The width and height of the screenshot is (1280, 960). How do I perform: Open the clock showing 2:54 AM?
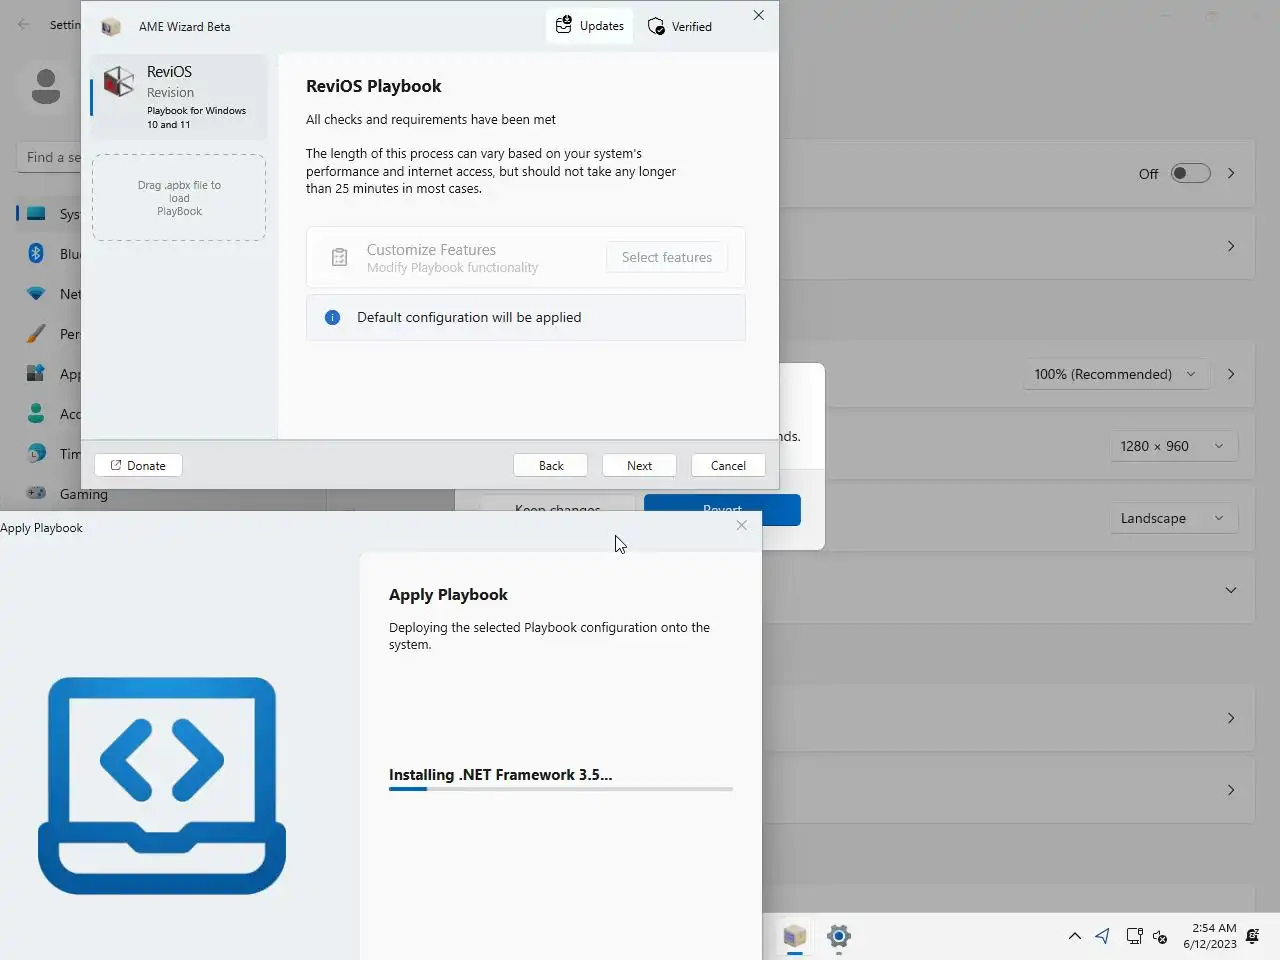(1209, 936)
